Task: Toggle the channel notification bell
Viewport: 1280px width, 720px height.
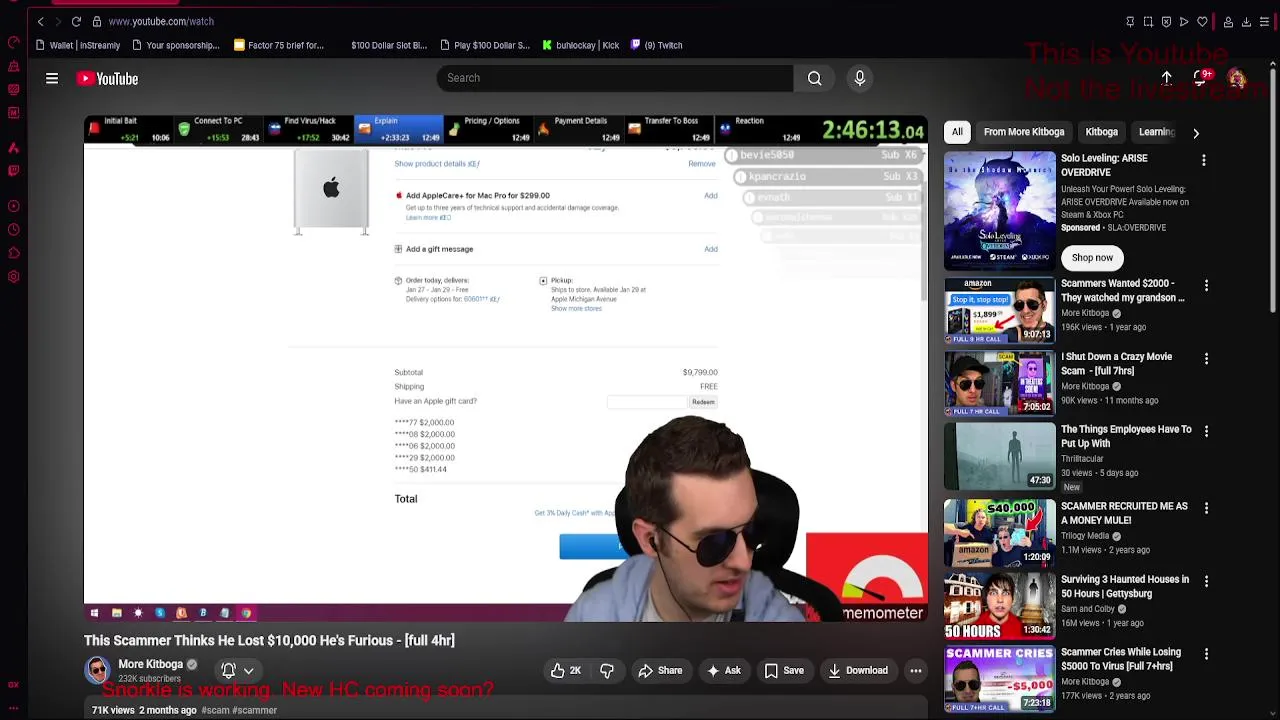Action: coord(228,671)
